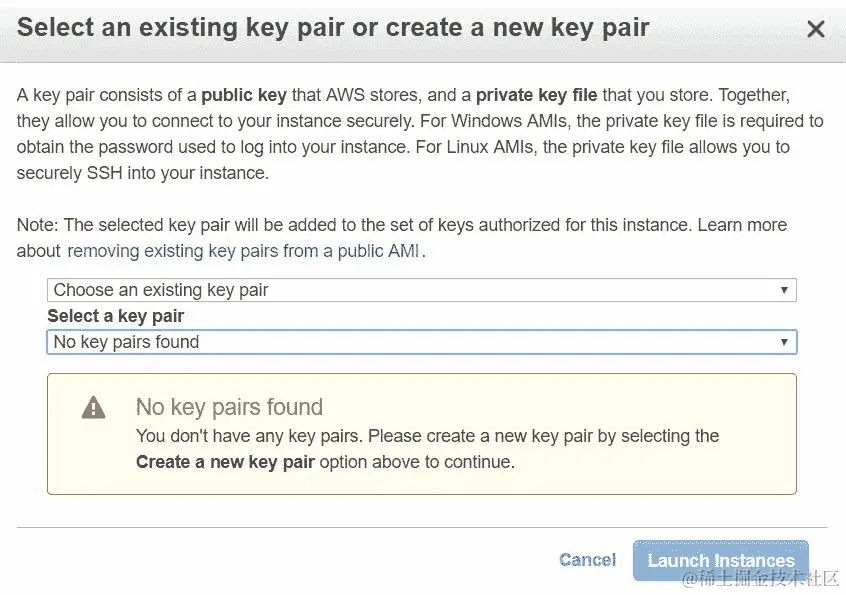Click the arrow on the key pair option dropdown

point(785,290)
